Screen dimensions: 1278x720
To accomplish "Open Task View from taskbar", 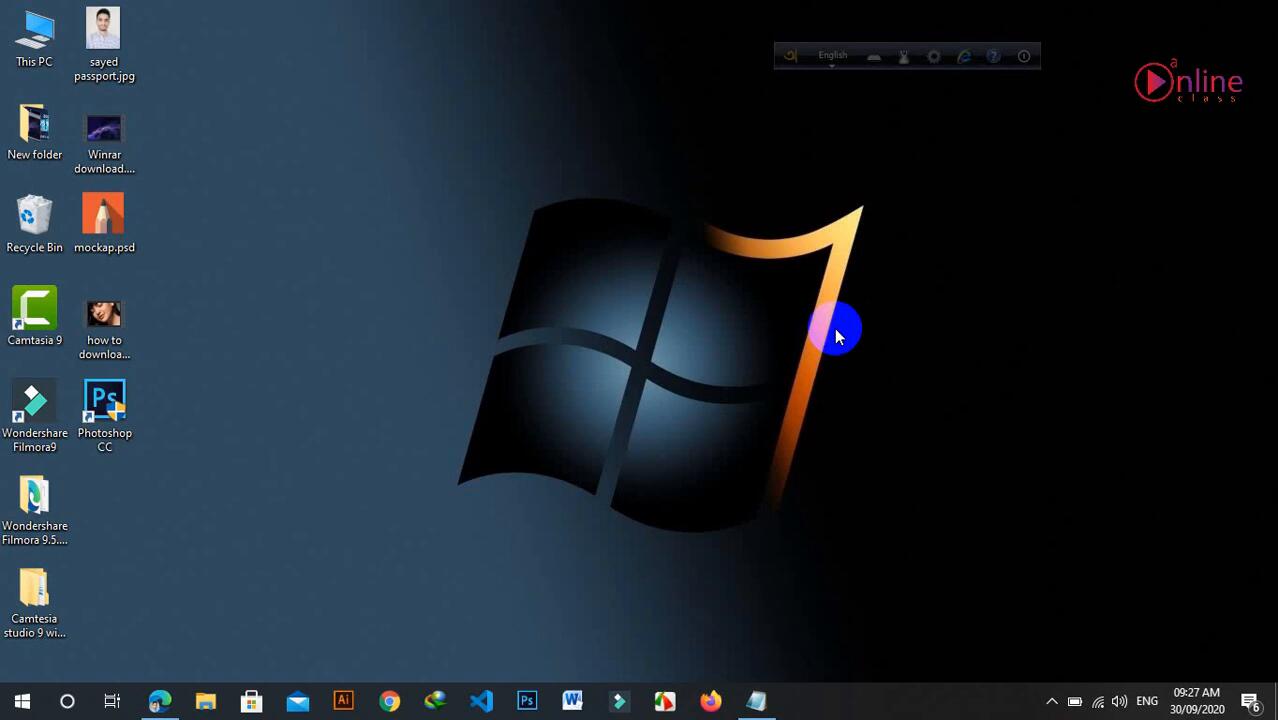I will click(x=112, y=701).
